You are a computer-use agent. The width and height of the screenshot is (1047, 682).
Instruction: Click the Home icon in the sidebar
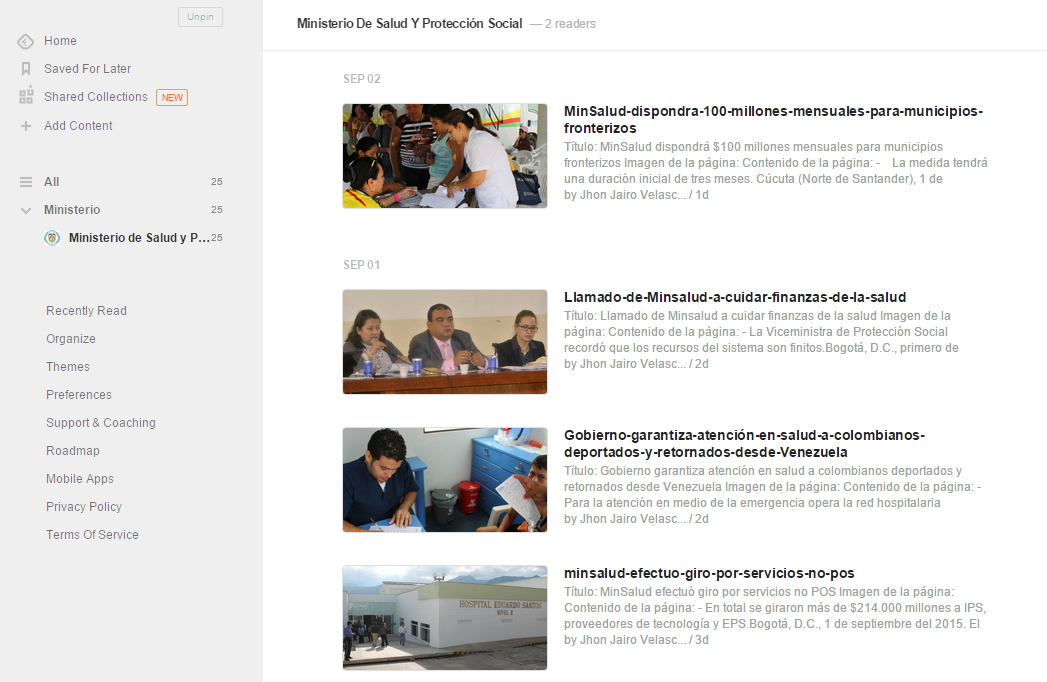(x=24, y=40)
